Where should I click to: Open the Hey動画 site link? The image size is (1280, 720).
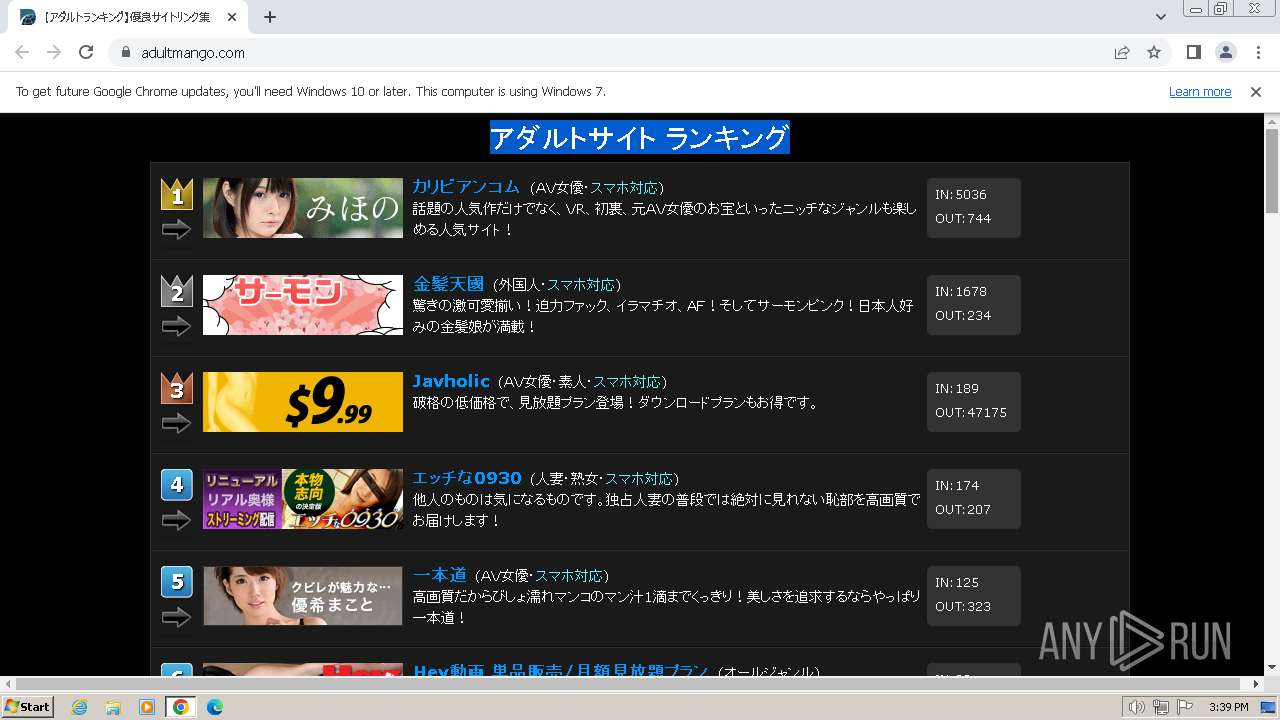tap(561, 671)
